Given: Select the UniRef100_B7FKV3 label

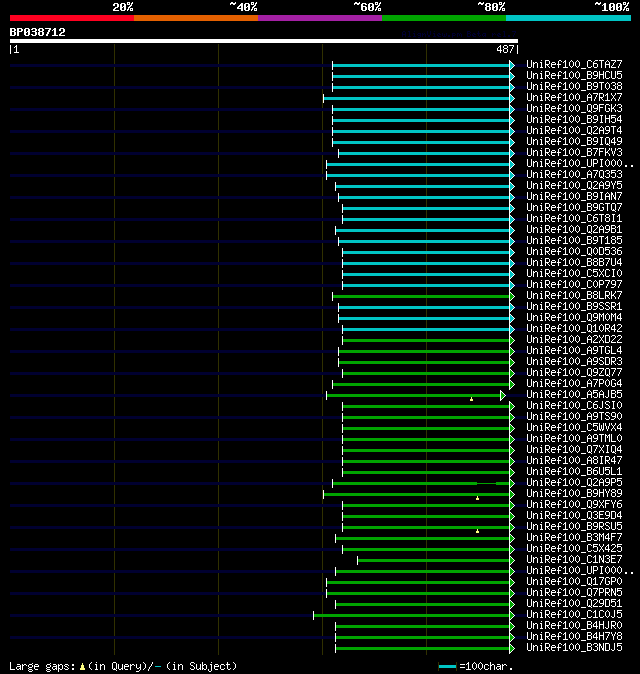Looking at the screenshot, I should click(574, 153).
